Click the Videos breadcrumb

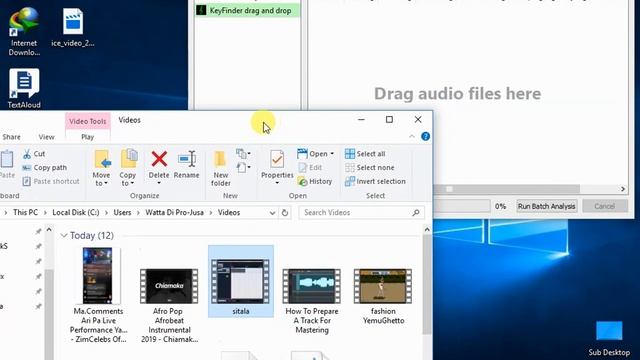click(229, 213)
